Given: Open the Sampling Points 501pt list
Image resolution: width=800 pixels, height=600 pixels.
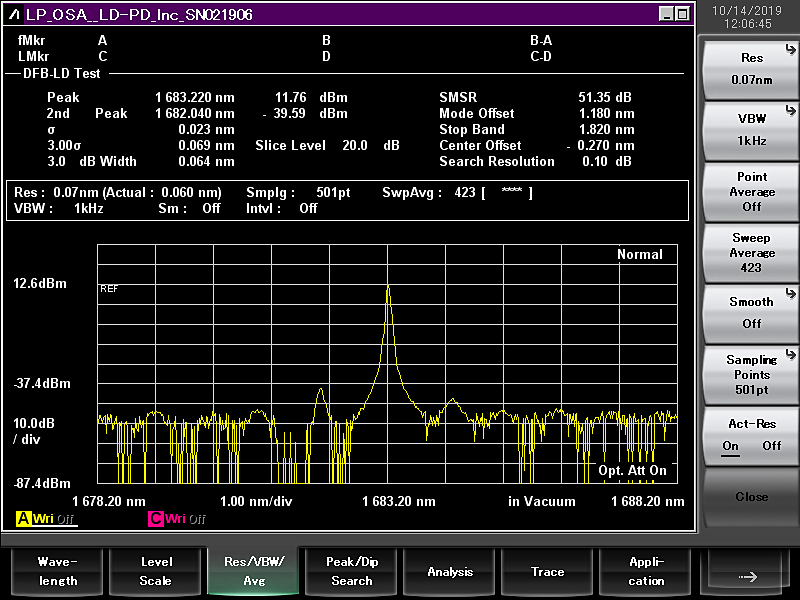Looking at the screenshot, I should pyautogui.click(x=751, y=374).
